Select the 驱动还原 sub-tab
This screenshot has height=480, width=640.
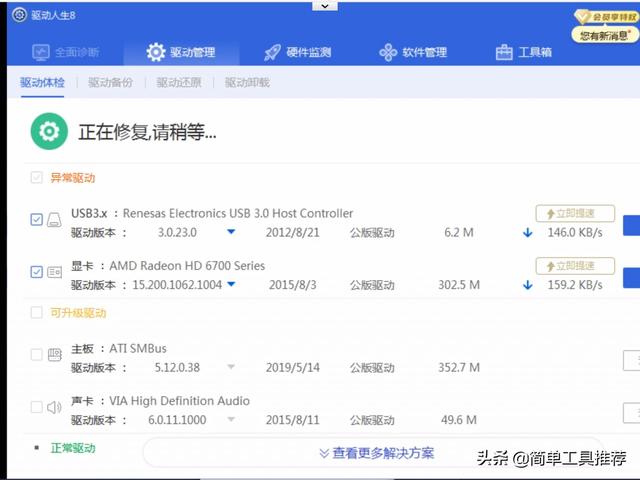tap(179, 82)
